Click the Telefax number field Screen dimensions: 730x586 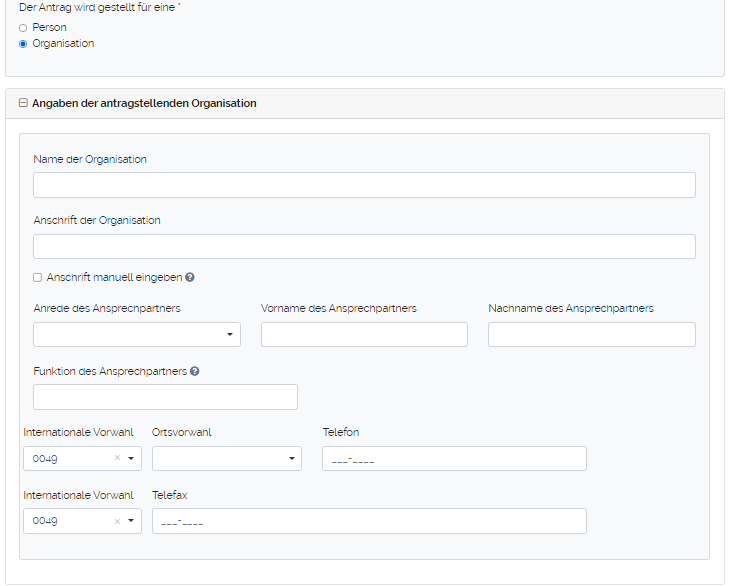369,521
